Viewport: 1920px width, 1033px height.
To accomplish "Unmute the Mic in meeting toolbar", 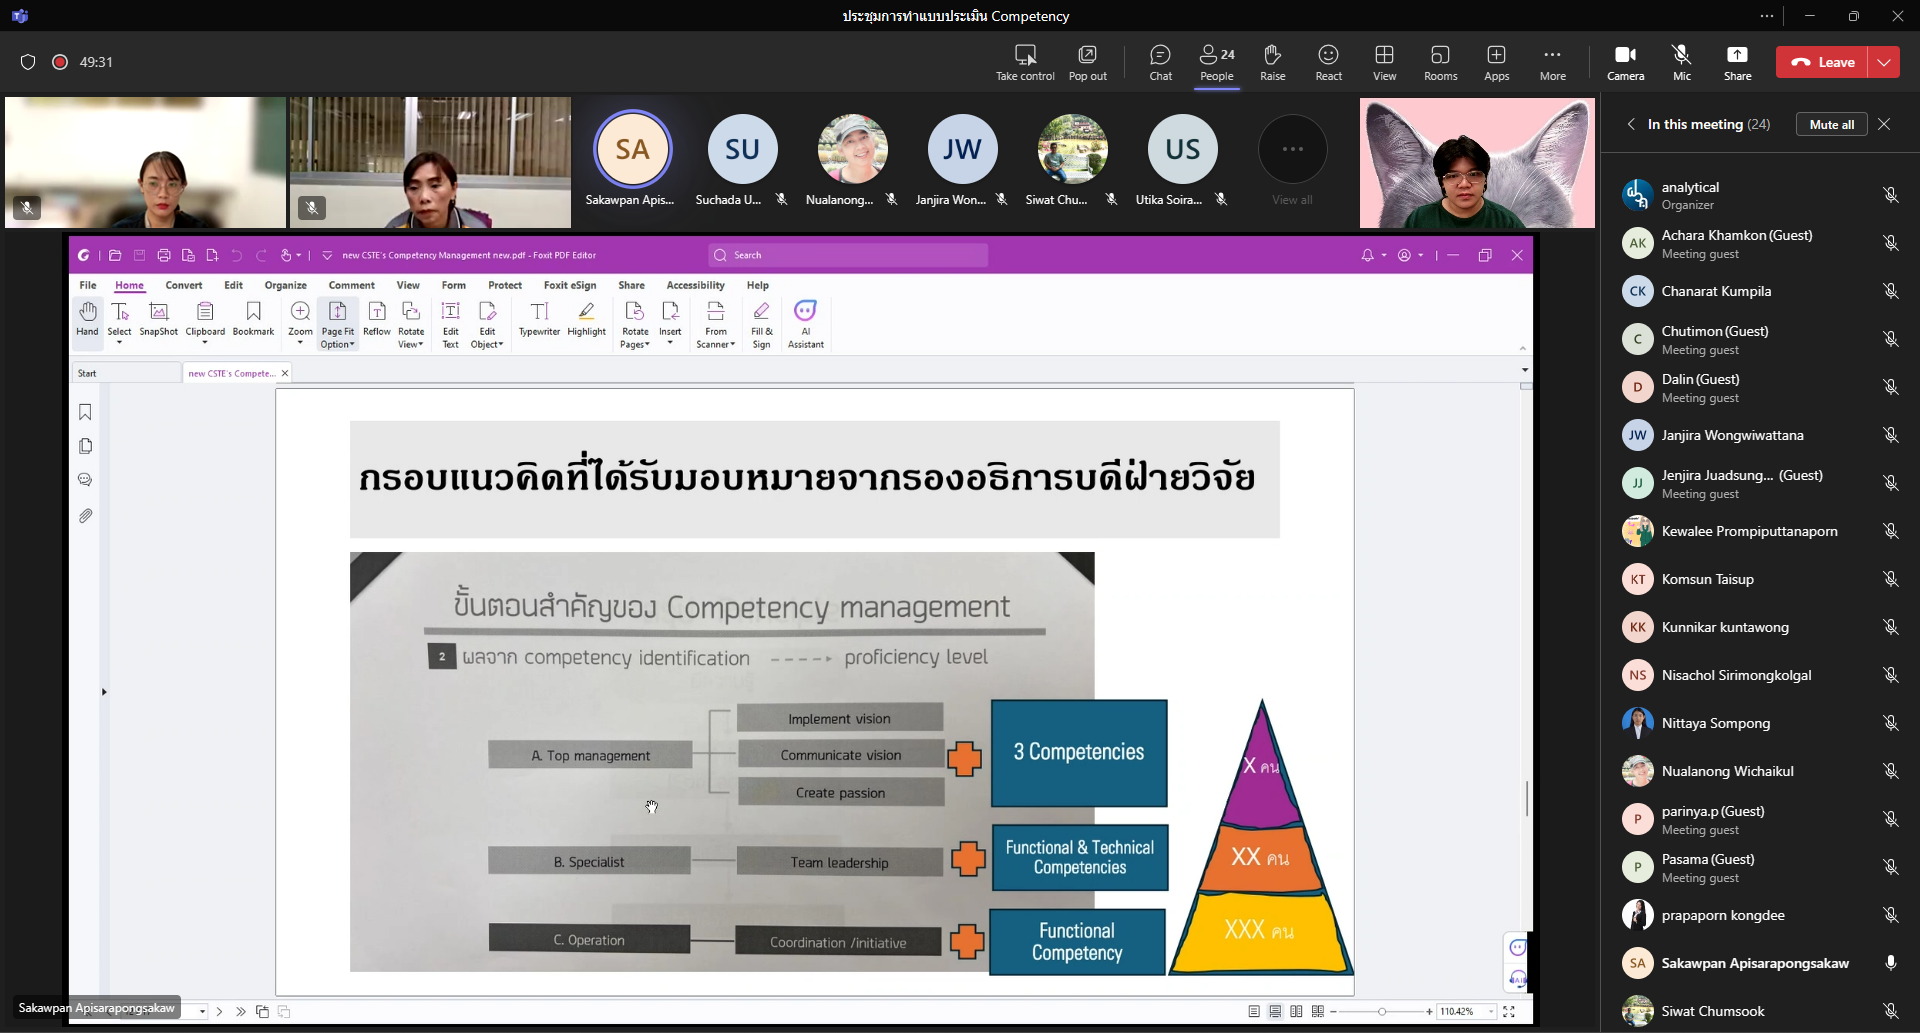I will 1681,62.
